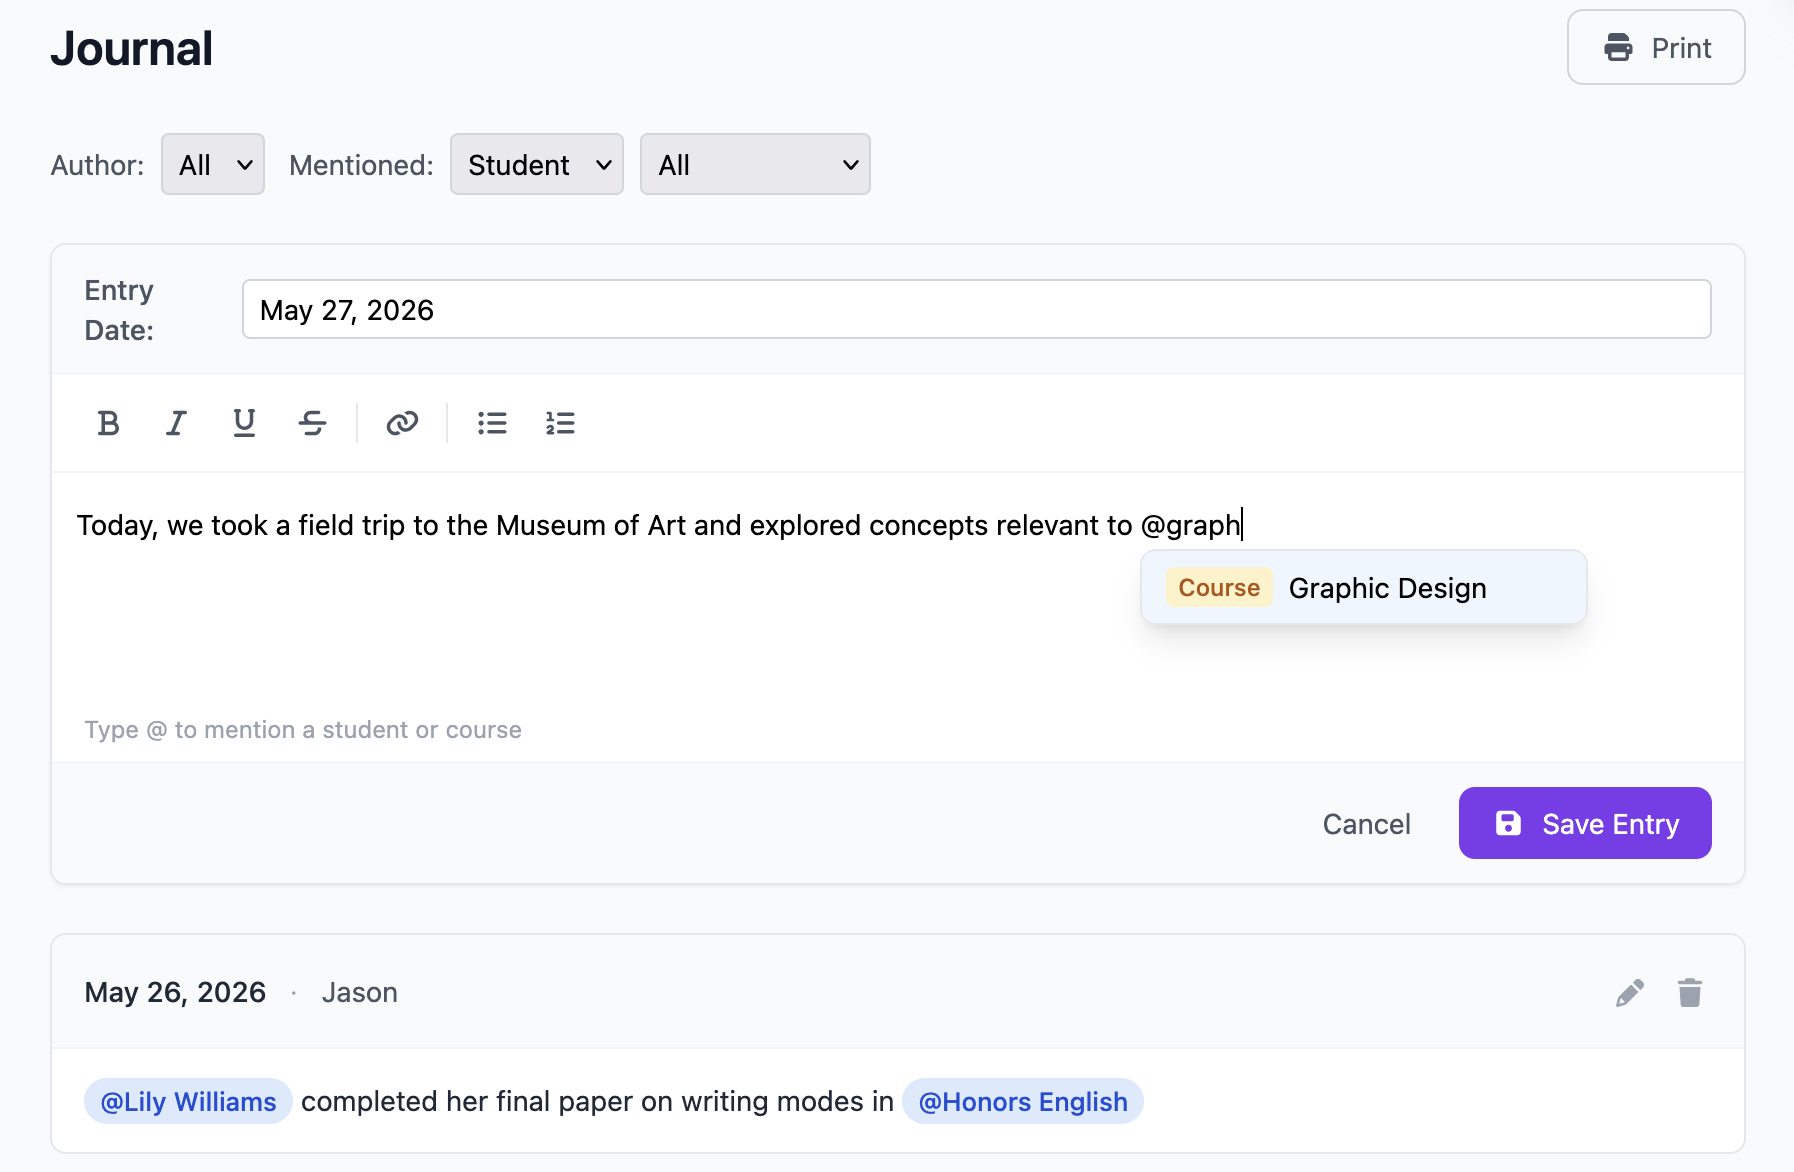Click the 'Type @ to mention a student or course' hint

point(303,730)
